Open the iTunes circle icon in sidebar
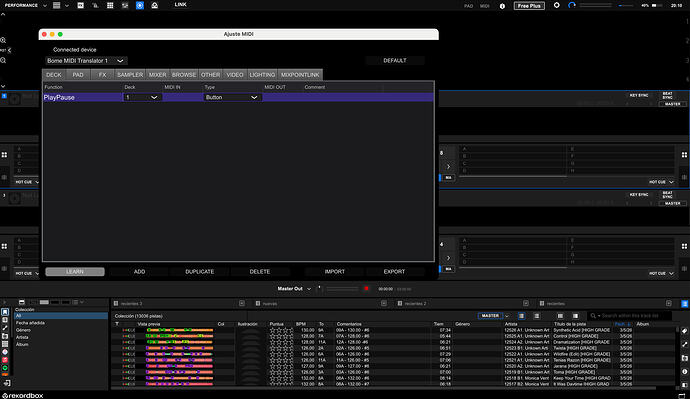Image resolution: width=690 pixels, height=399 pixels. pos(5,352)
